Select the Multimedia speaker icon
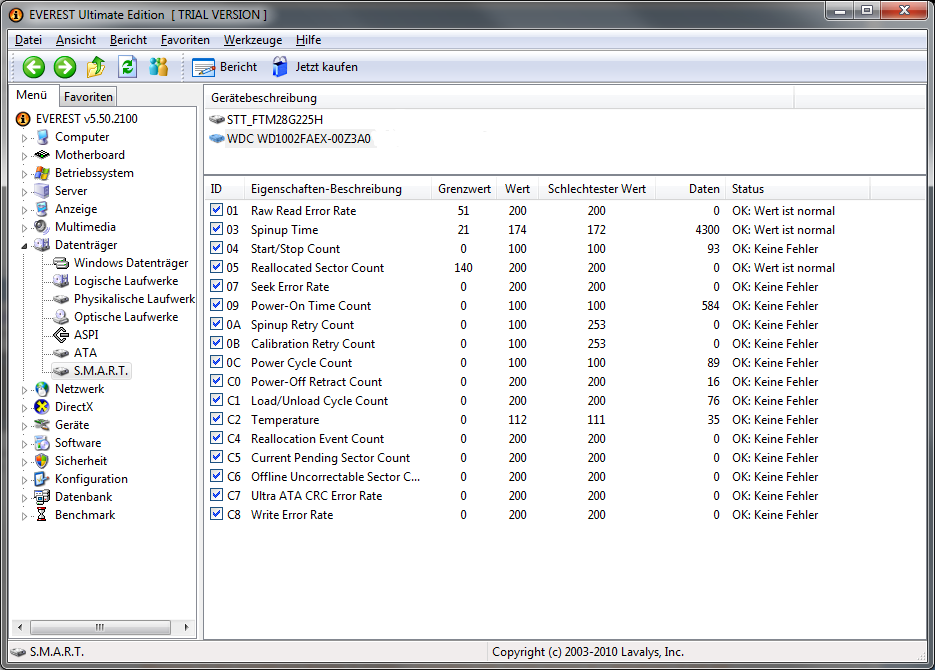Viewport: 935px width, 670px height. tap(42, 227)
